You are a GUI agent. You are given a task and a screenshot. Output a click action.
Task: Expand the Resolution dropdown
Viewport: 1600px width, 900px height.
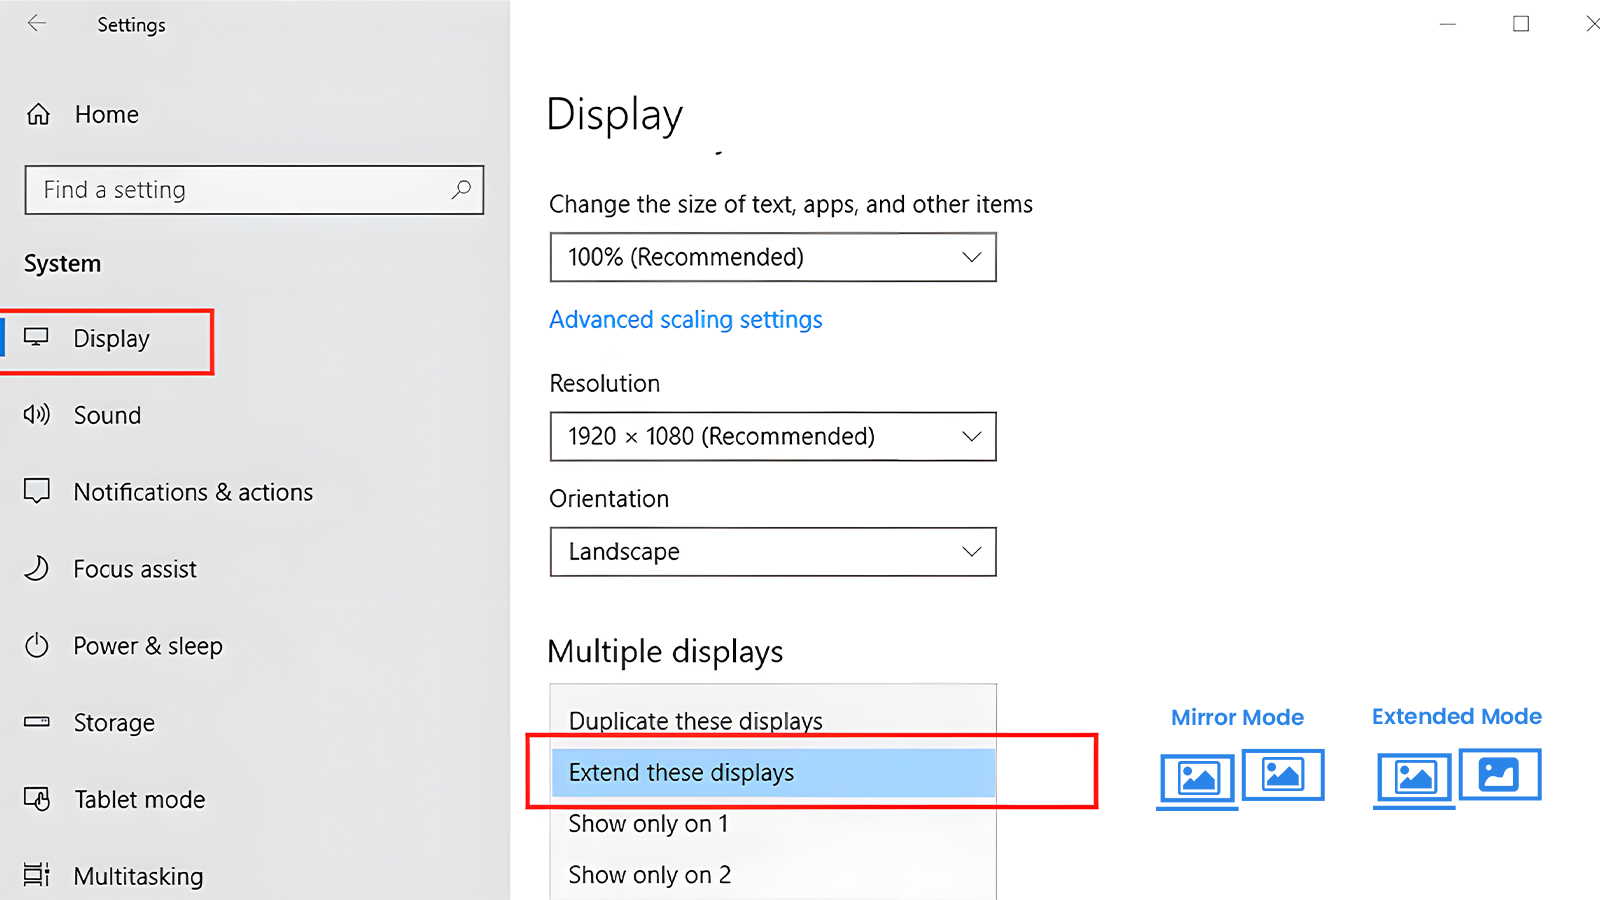click(772, 436)
